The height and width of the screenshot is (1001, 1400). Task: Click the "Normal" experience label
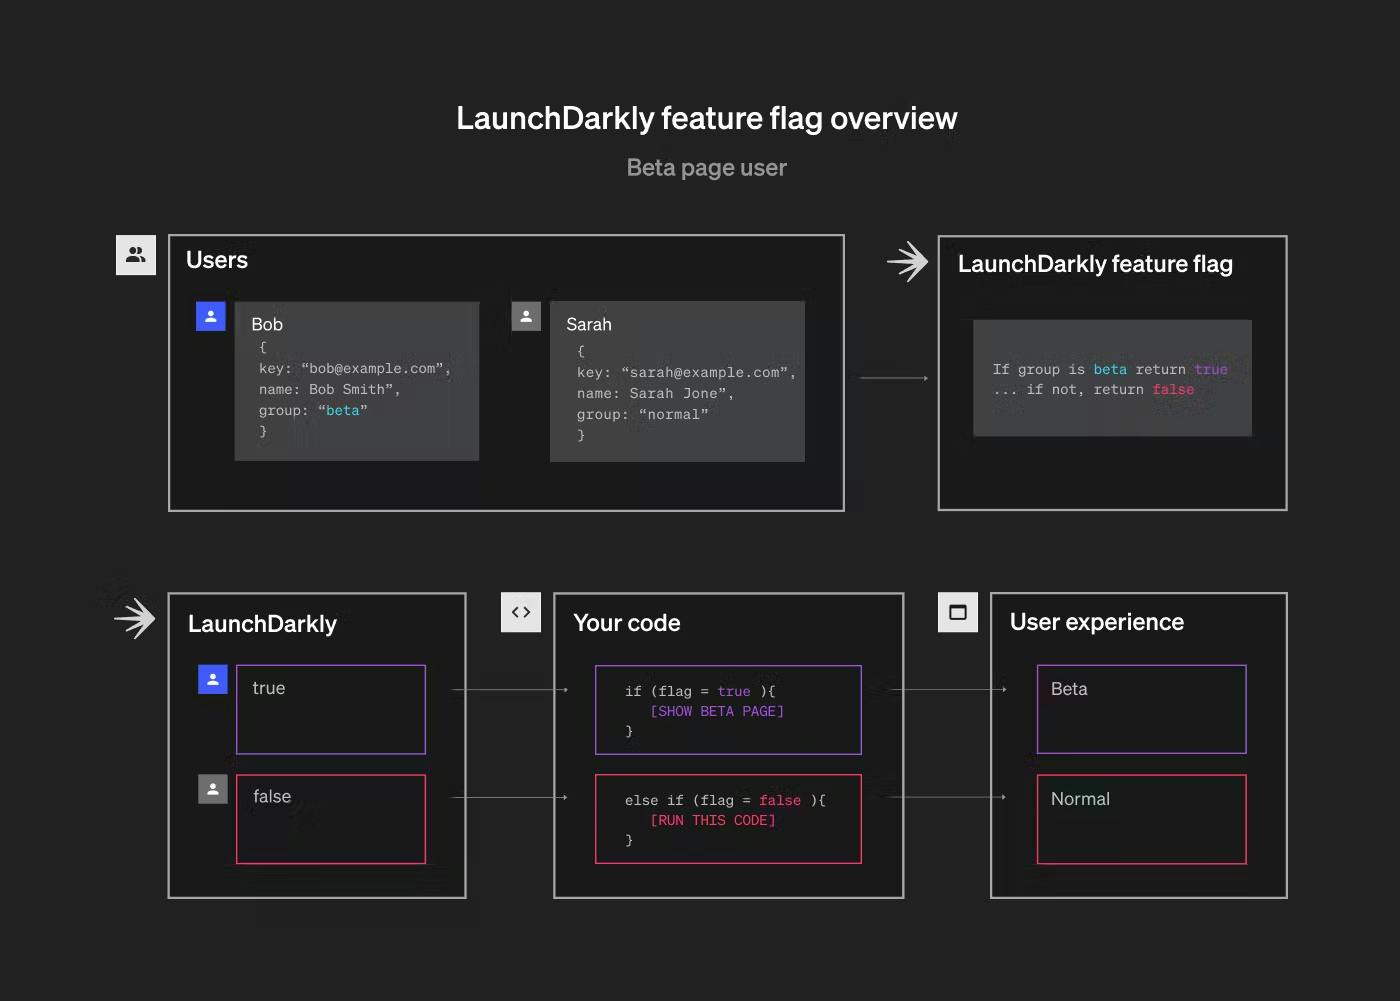click(x=1080, y=799)
